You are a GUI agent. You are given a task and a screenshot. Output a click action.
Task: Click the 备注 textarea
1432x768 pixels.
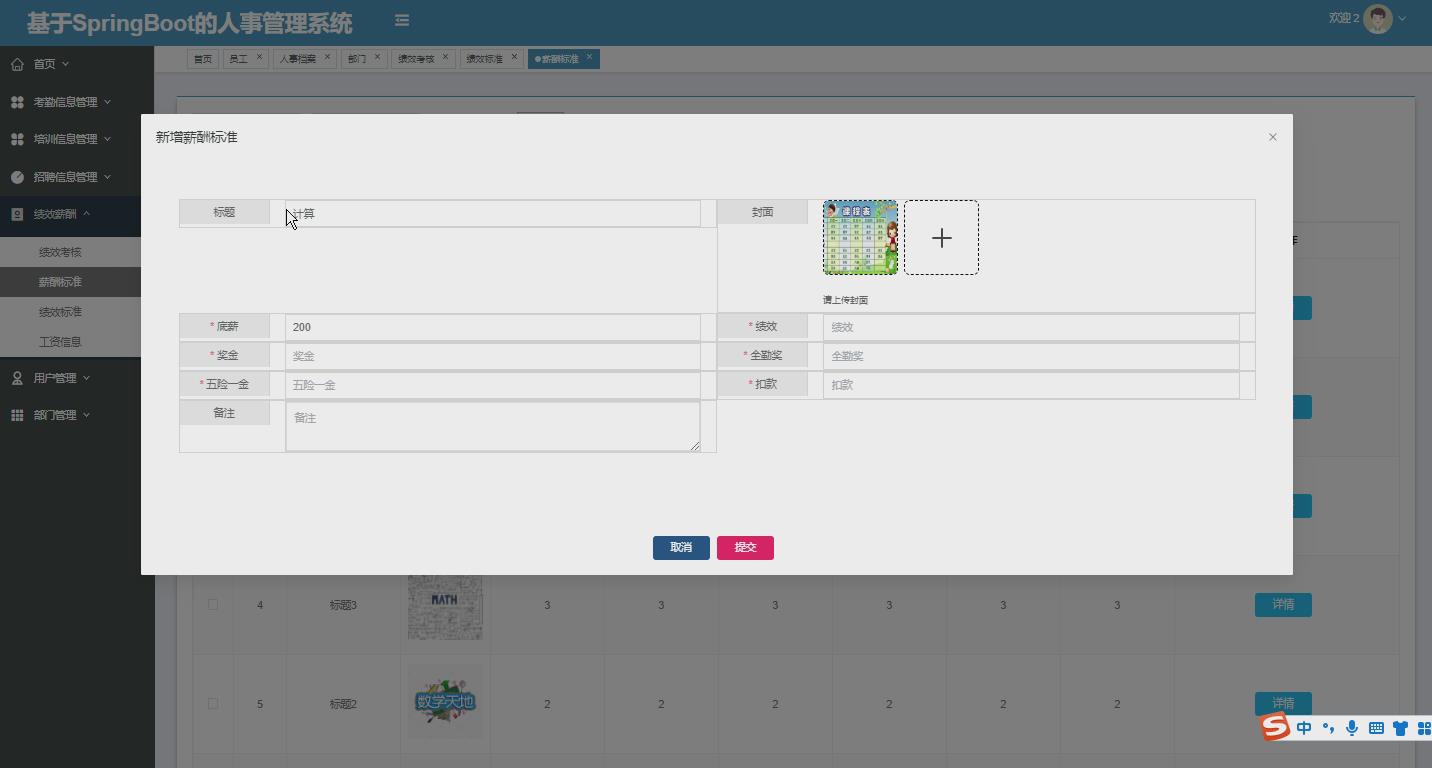(x=493, y=426)
